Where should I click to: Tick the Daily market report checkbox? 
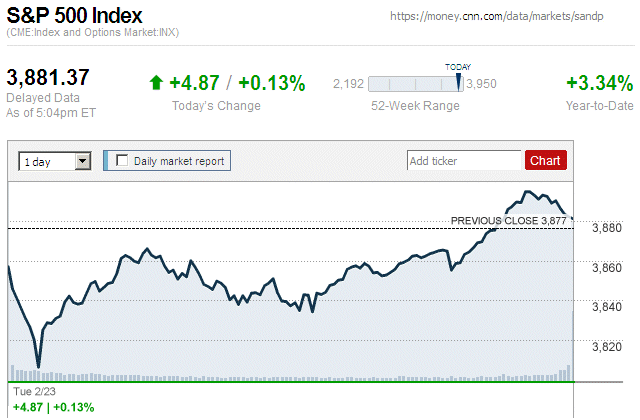(123, 160)
